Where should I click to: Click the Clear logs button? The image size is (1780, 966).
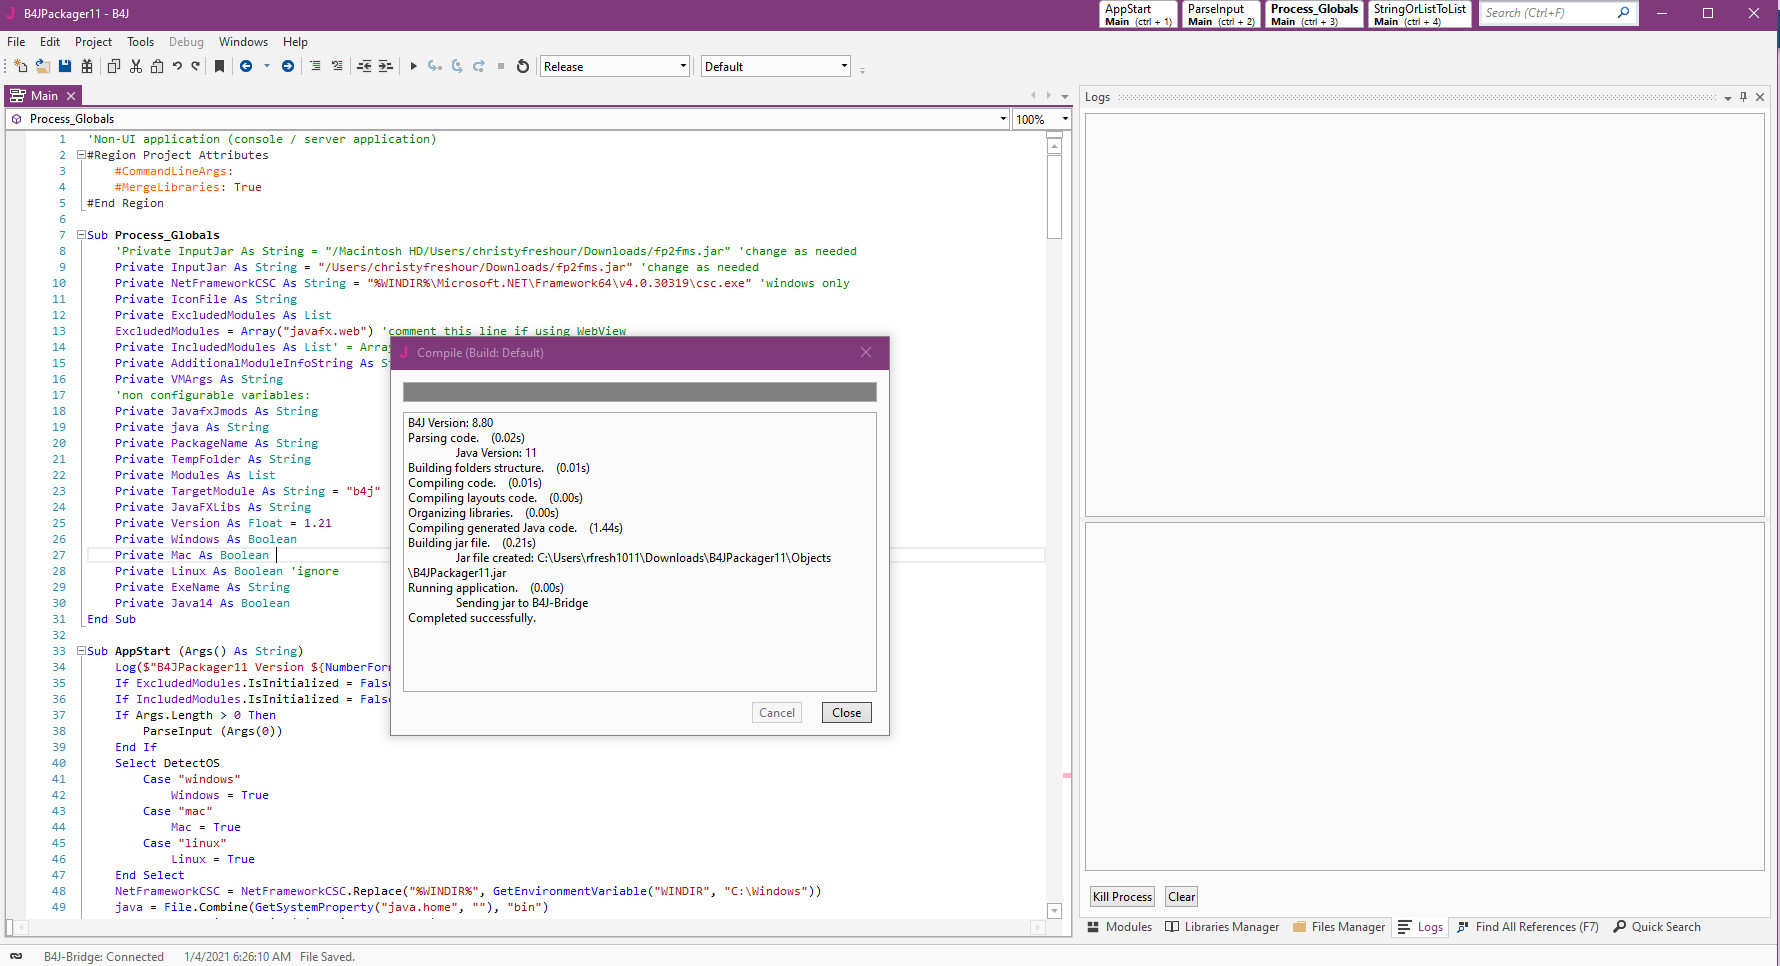point(1182,897)
